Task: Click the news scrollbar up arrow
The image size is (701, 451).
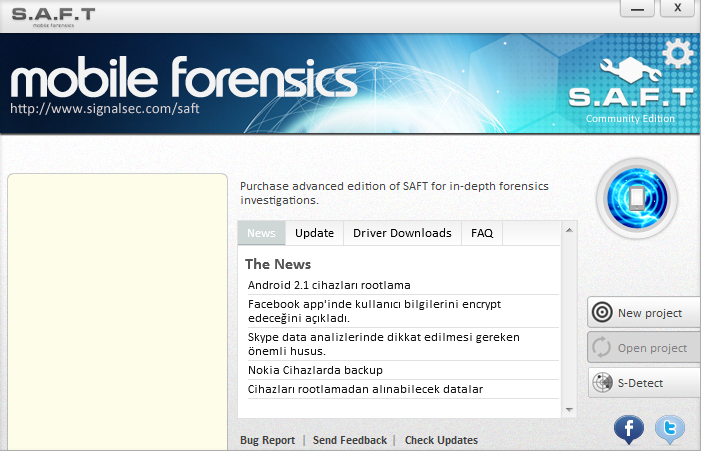Action: [x=569, y=230]
